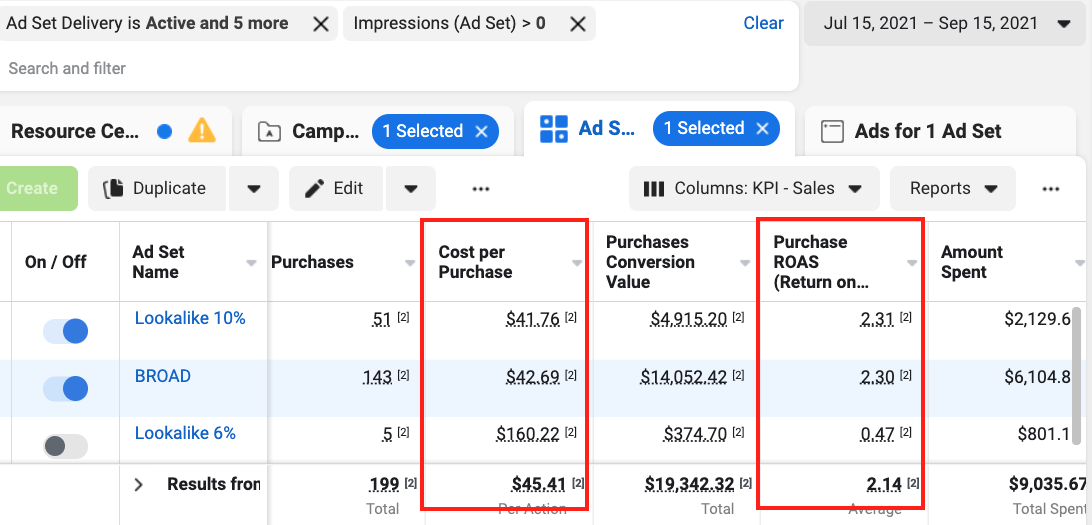Switch to the Ads for 1 Ad Set tab

926,131
